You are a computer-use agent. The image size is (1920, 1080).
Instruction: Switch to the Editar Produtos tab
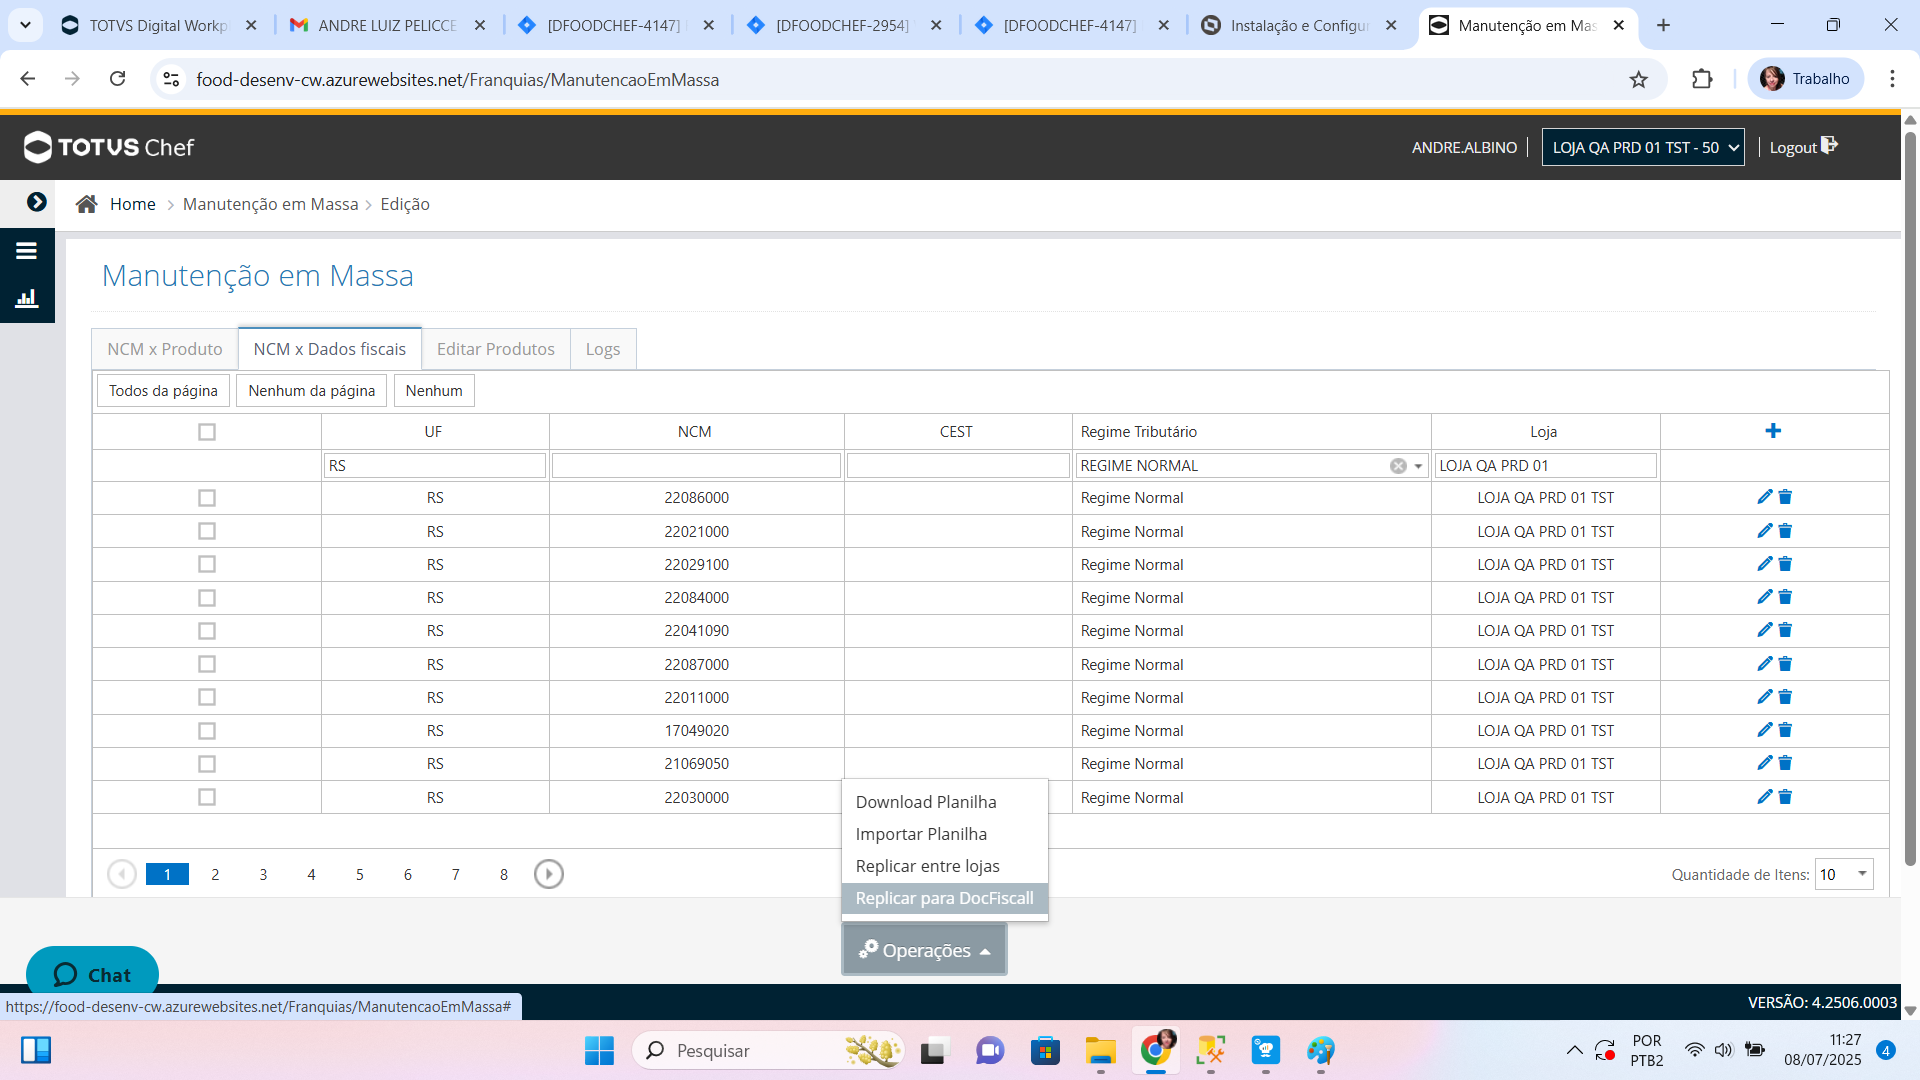[x=495, y=349]
